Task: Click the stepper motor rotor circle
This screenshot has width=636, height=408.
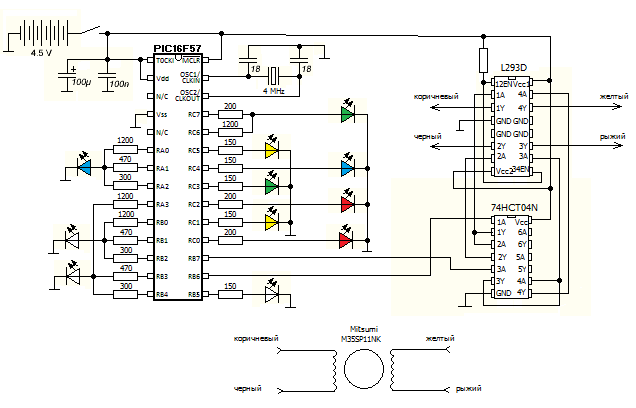Action: tap(364, 369)
